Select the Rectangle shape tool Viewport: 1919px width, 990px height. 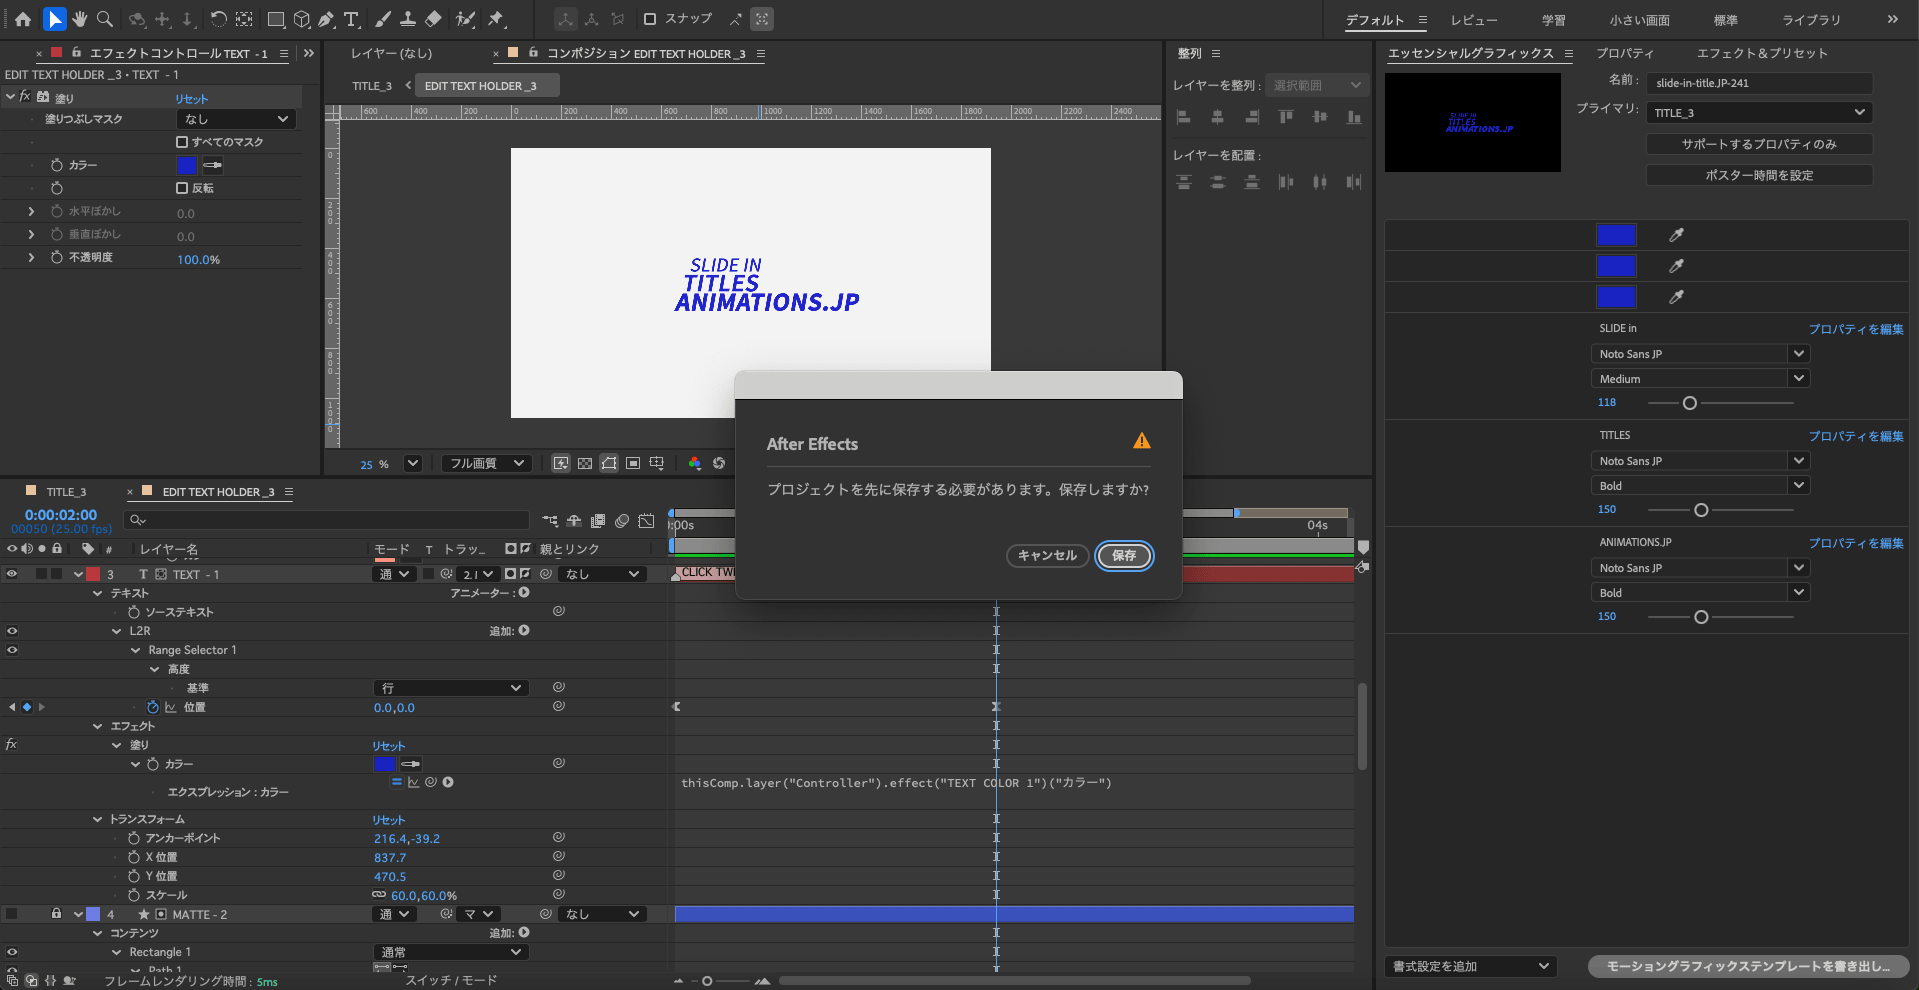coord(276,19)
